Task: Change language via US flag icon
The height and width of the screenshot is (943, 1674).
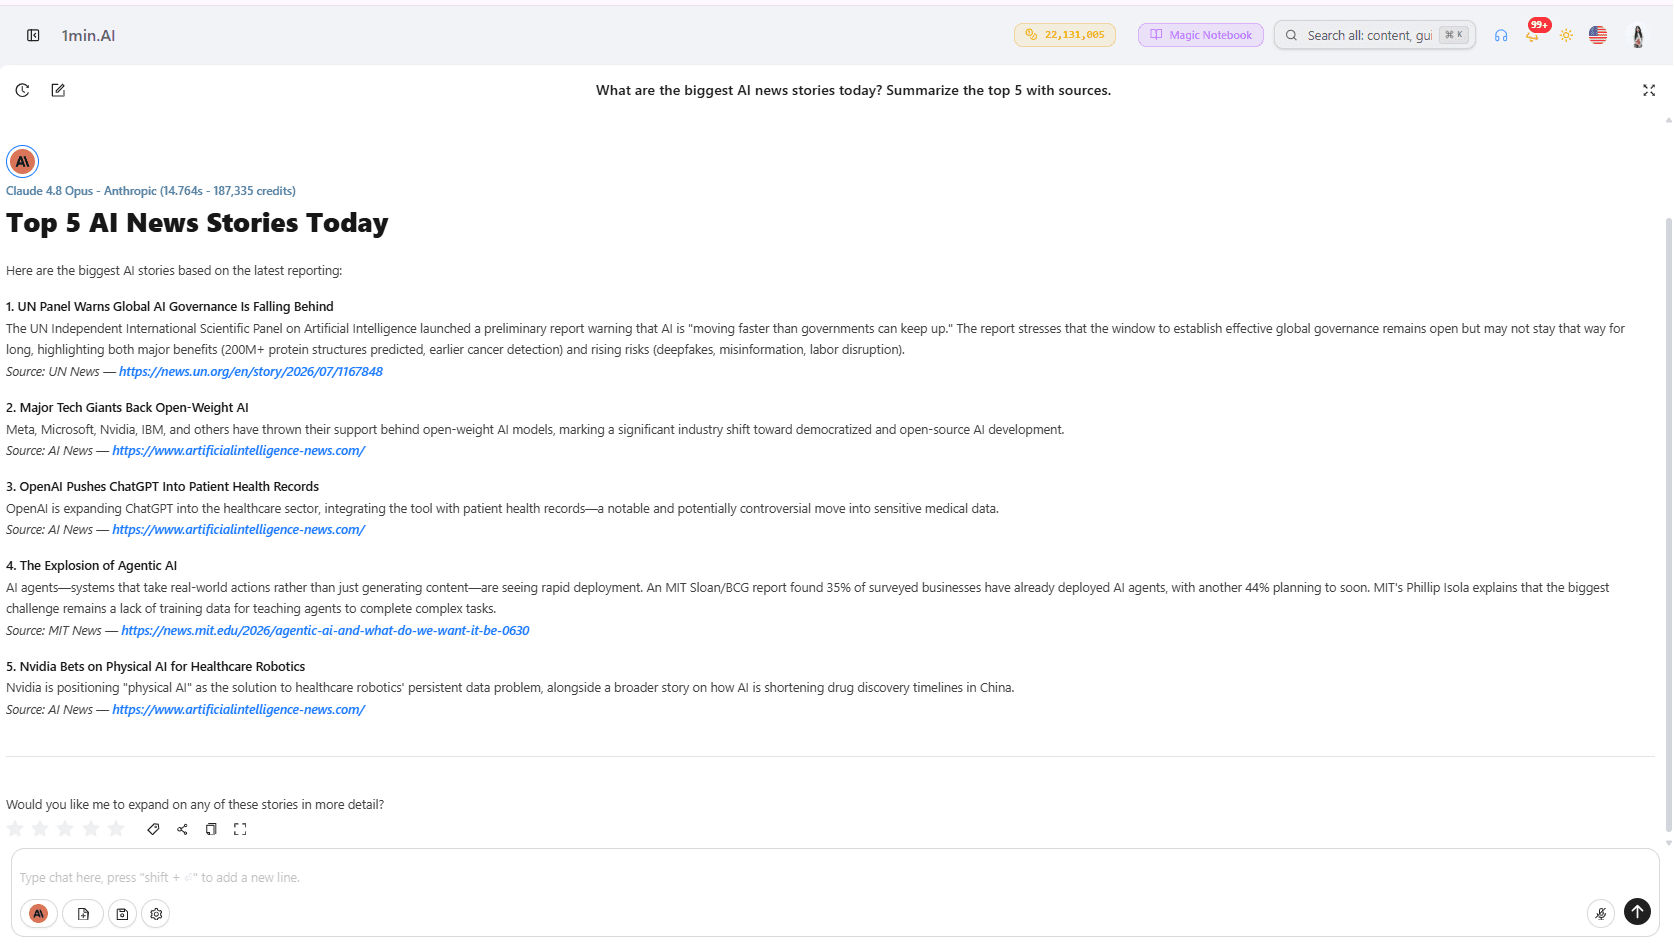Action: 1598,35
